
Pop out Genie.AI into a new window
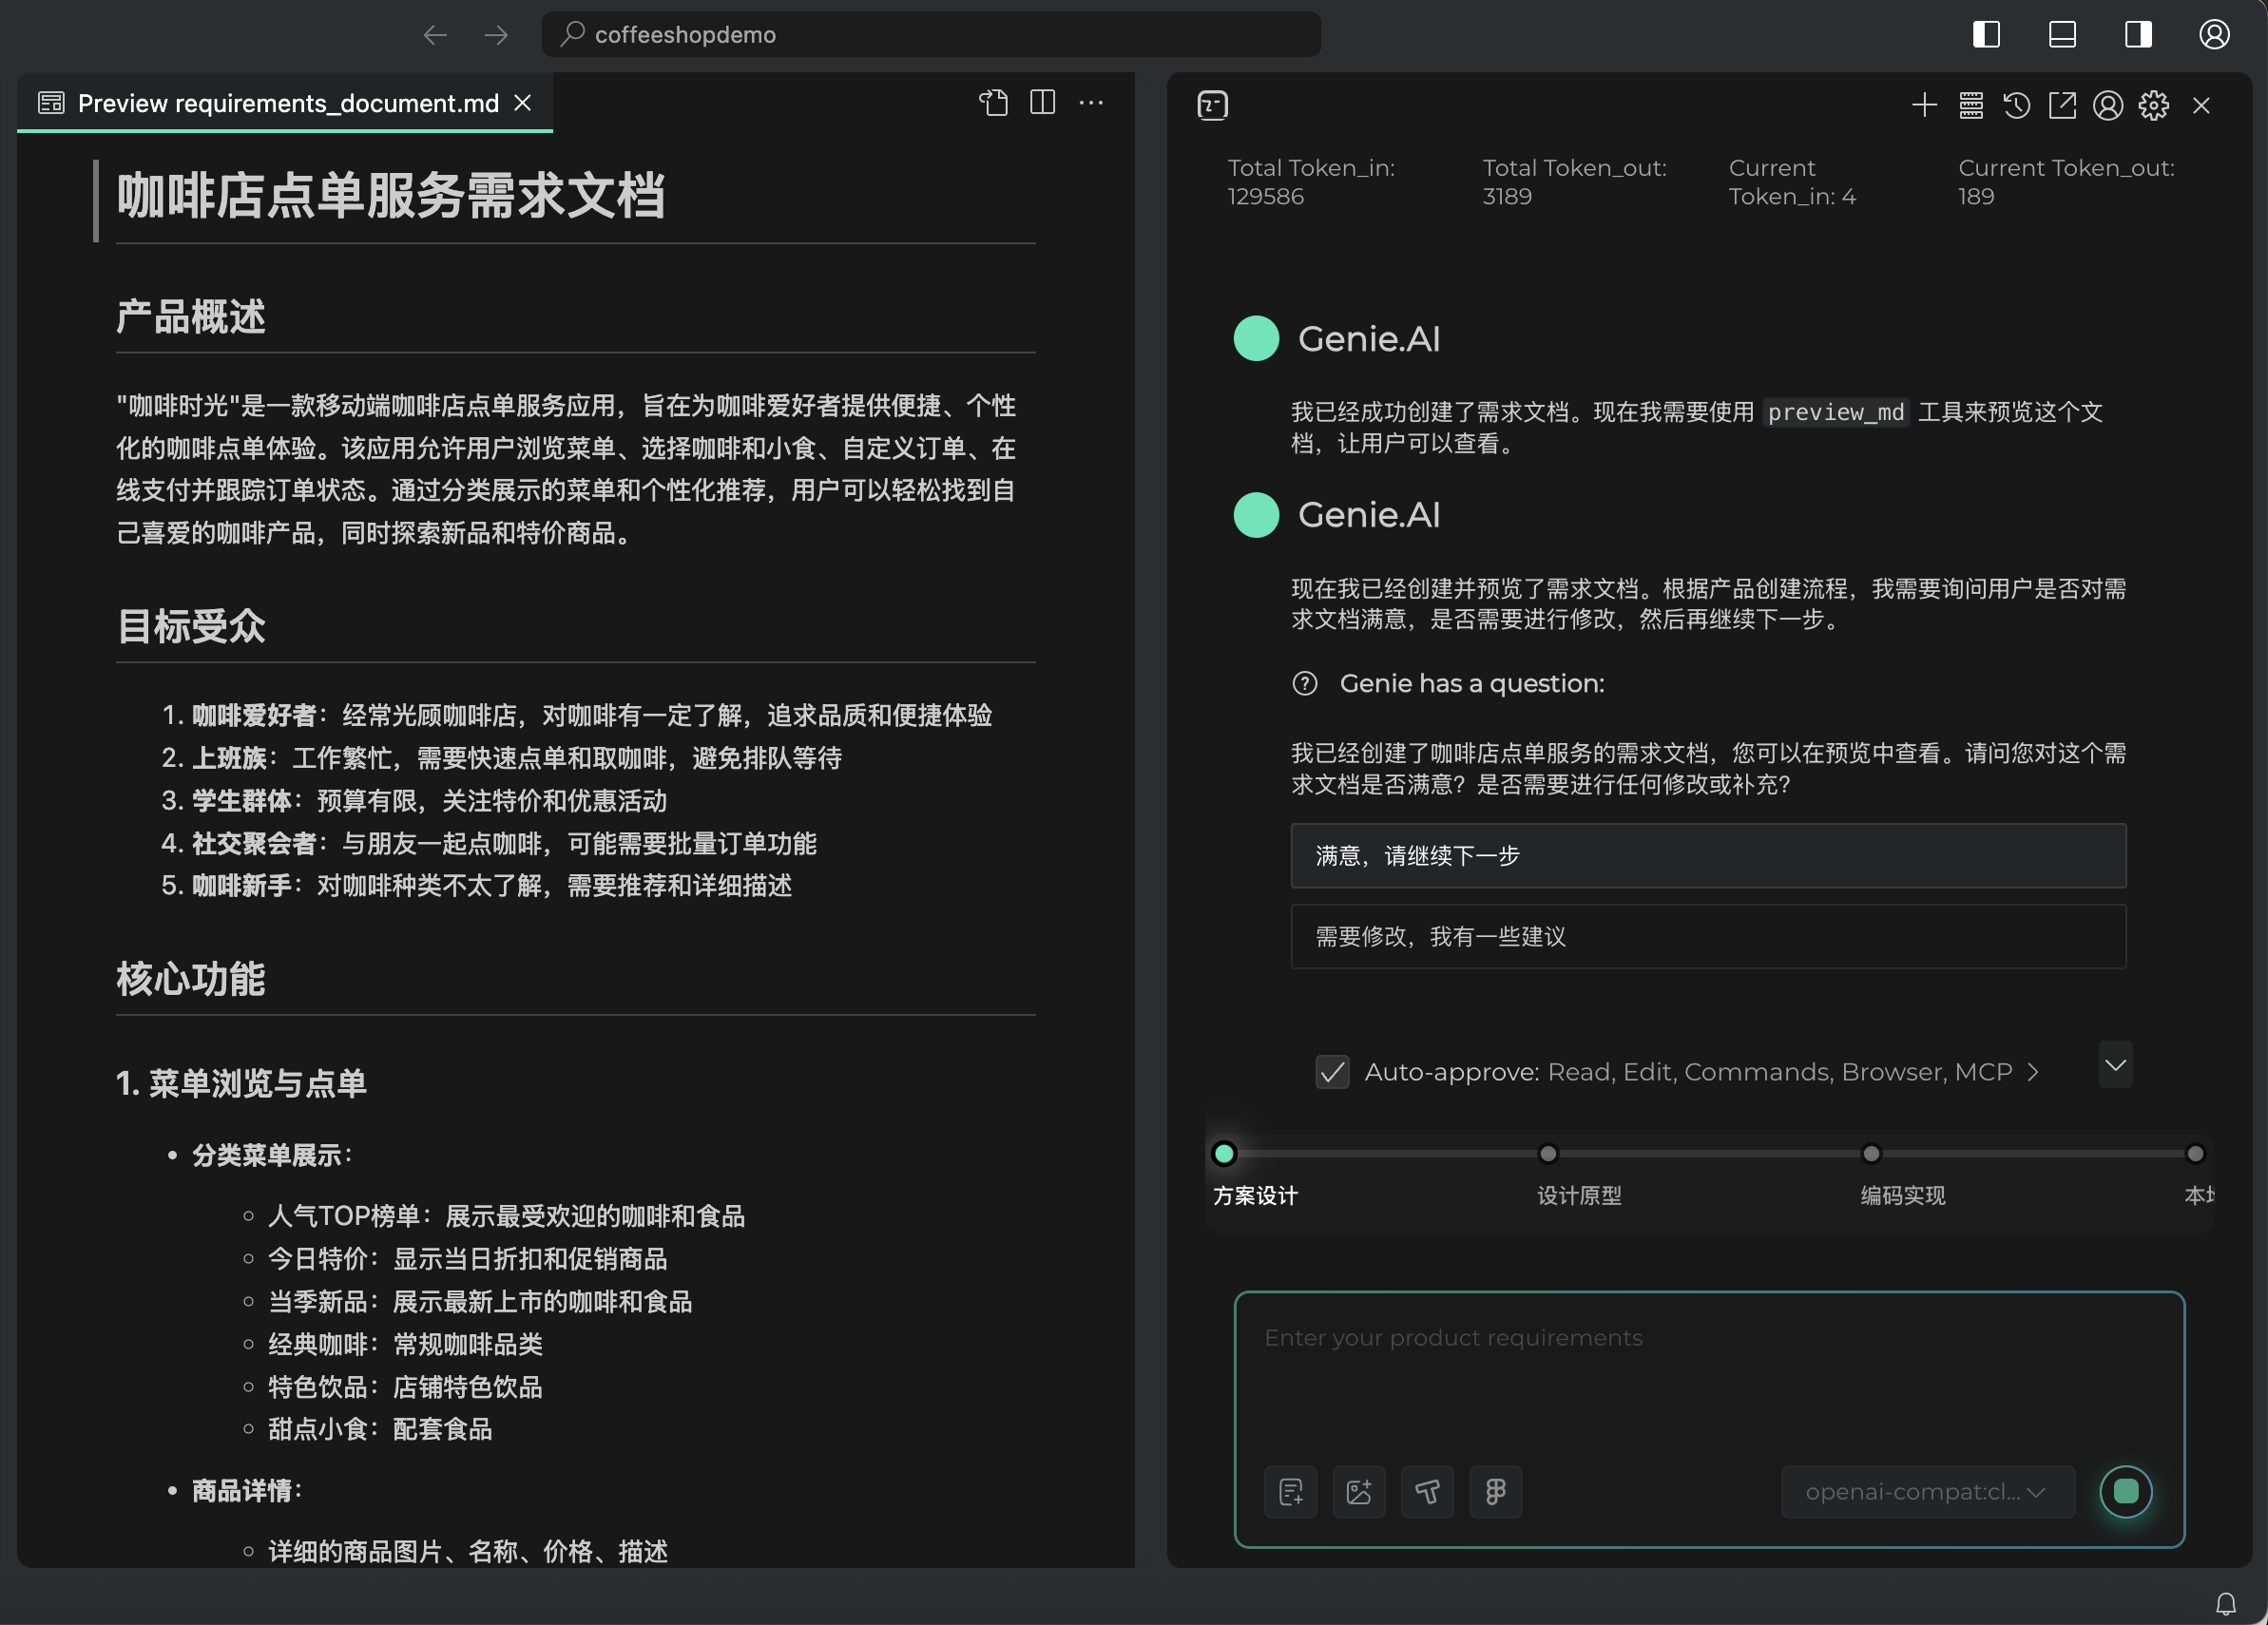[2062, 105]
